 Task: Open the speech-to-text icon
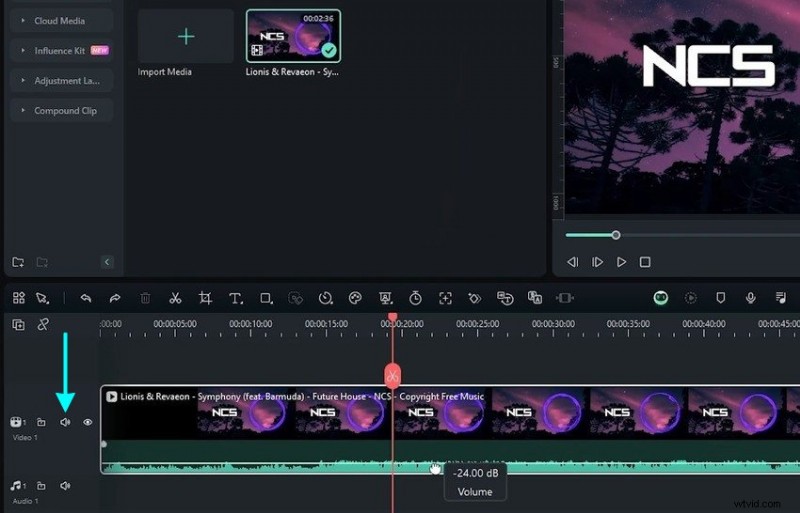coord(505,298)
